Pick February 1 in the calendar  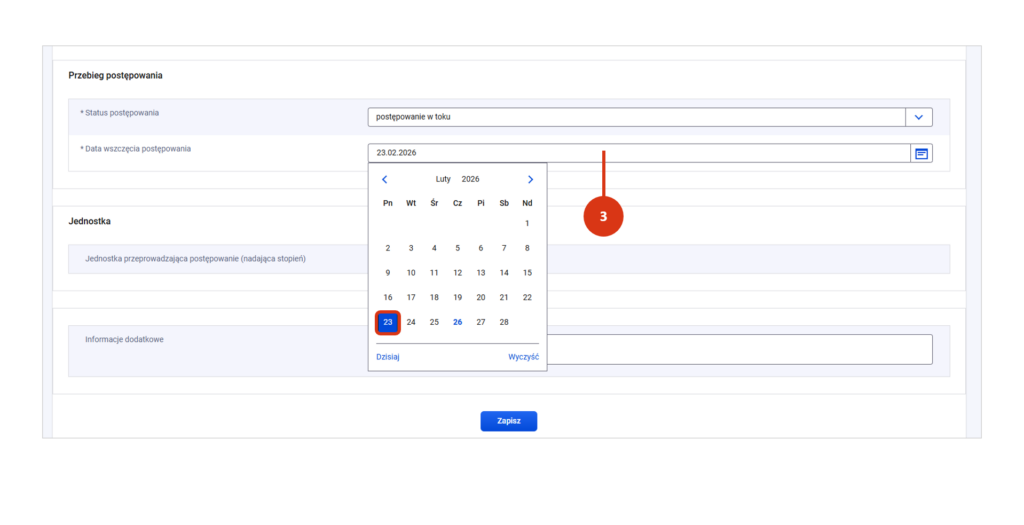(527, 223)
